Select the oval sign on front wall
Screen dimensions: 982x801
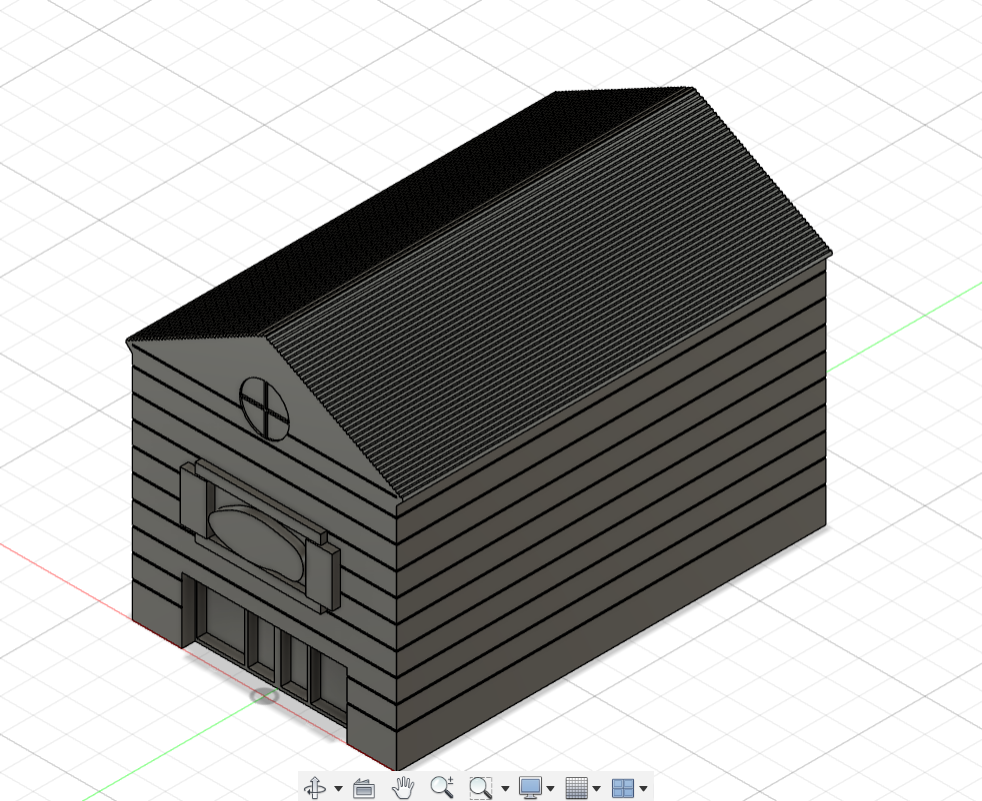click(256, 542)
